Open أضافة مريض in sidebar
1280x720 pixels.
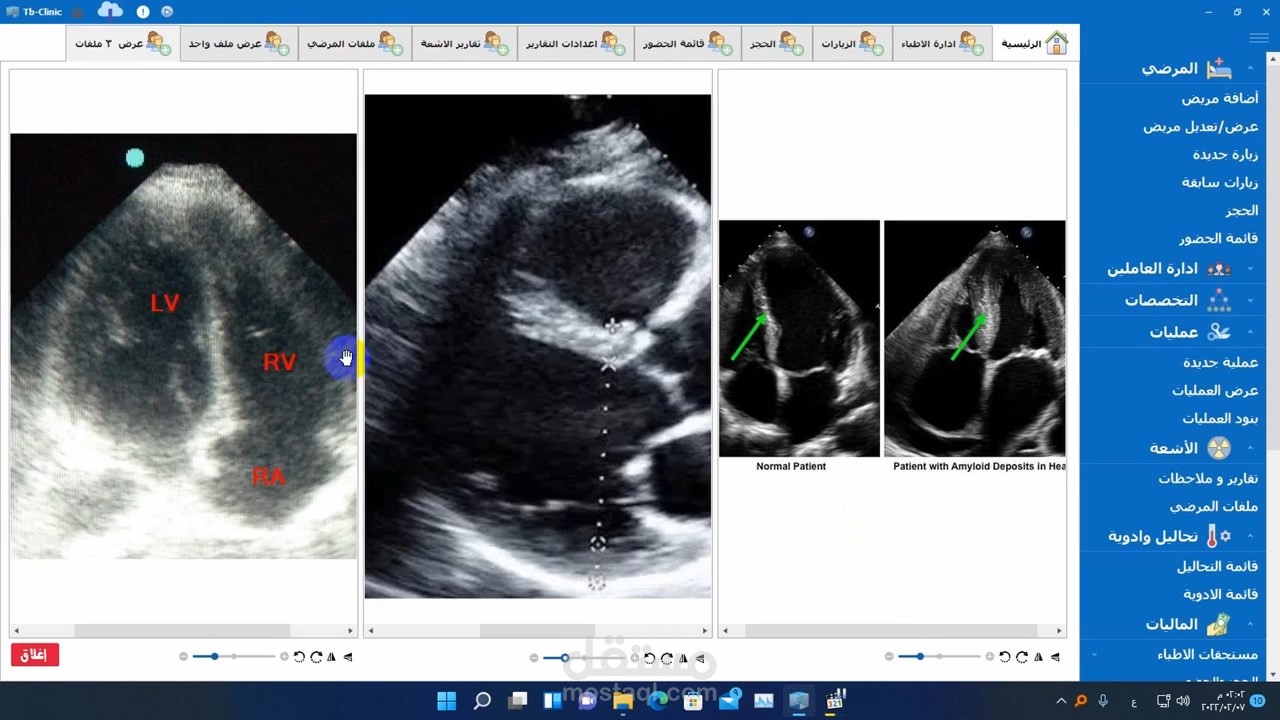[x=1220, y=98]
